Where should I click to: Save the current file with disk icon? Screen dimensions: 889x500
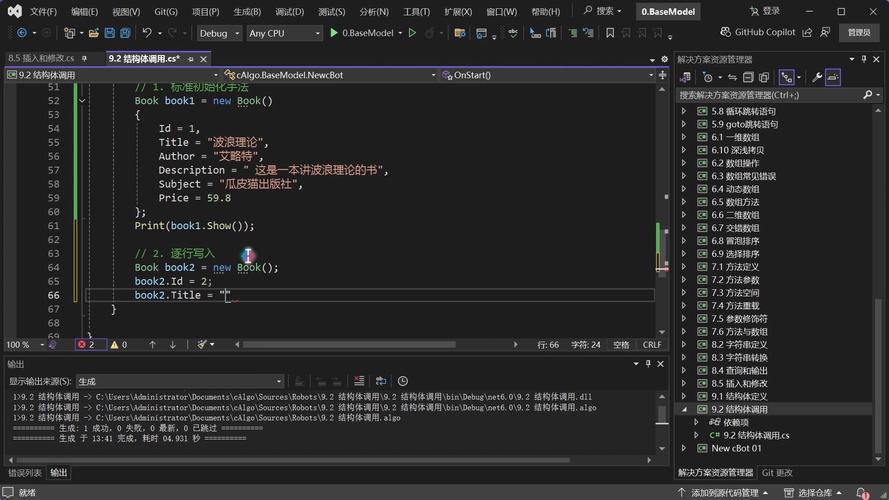point(109,33)
